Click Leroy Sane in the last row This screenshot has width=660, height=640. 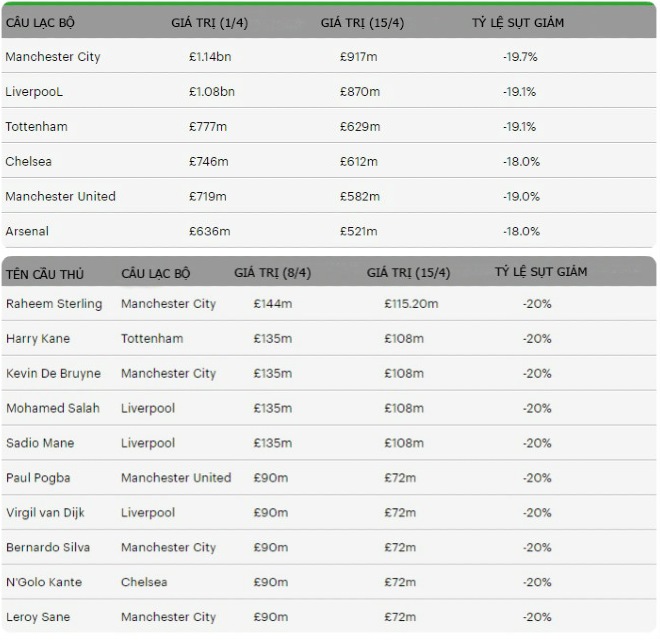tap(38, 617)
